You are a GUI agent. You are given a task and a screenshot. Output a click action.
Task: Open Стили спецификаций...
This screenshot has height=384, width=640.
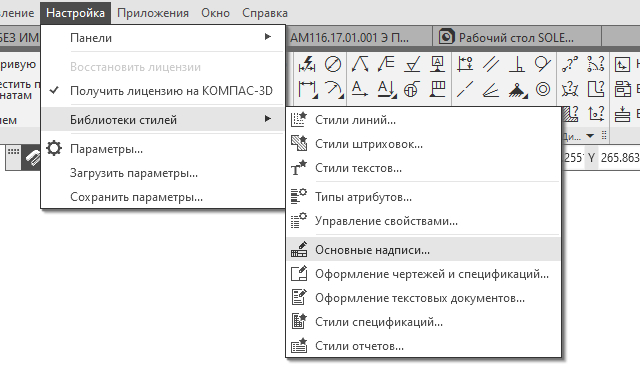pos(424,322)
